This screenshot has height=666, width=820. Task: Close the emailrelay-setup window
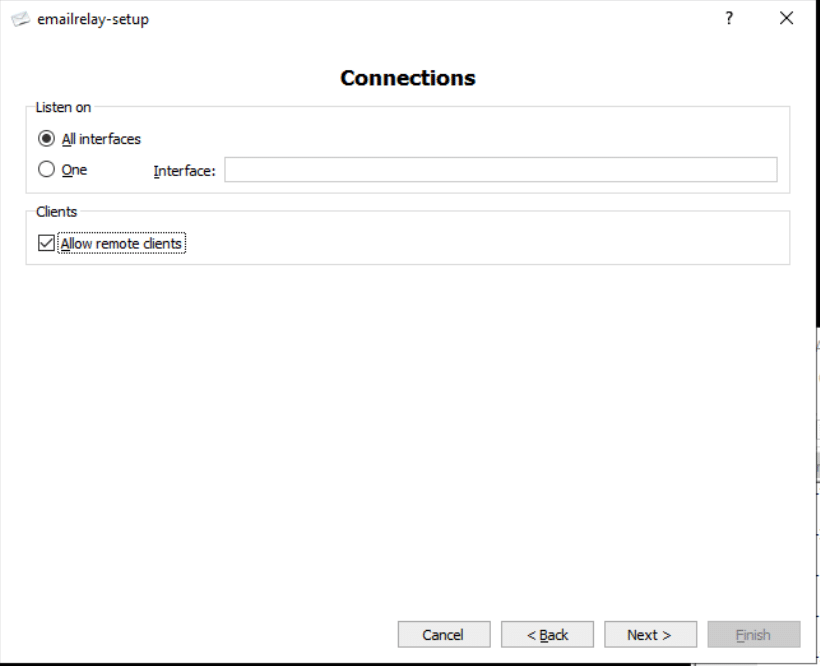pyautogui.click(x=786, y=18)
